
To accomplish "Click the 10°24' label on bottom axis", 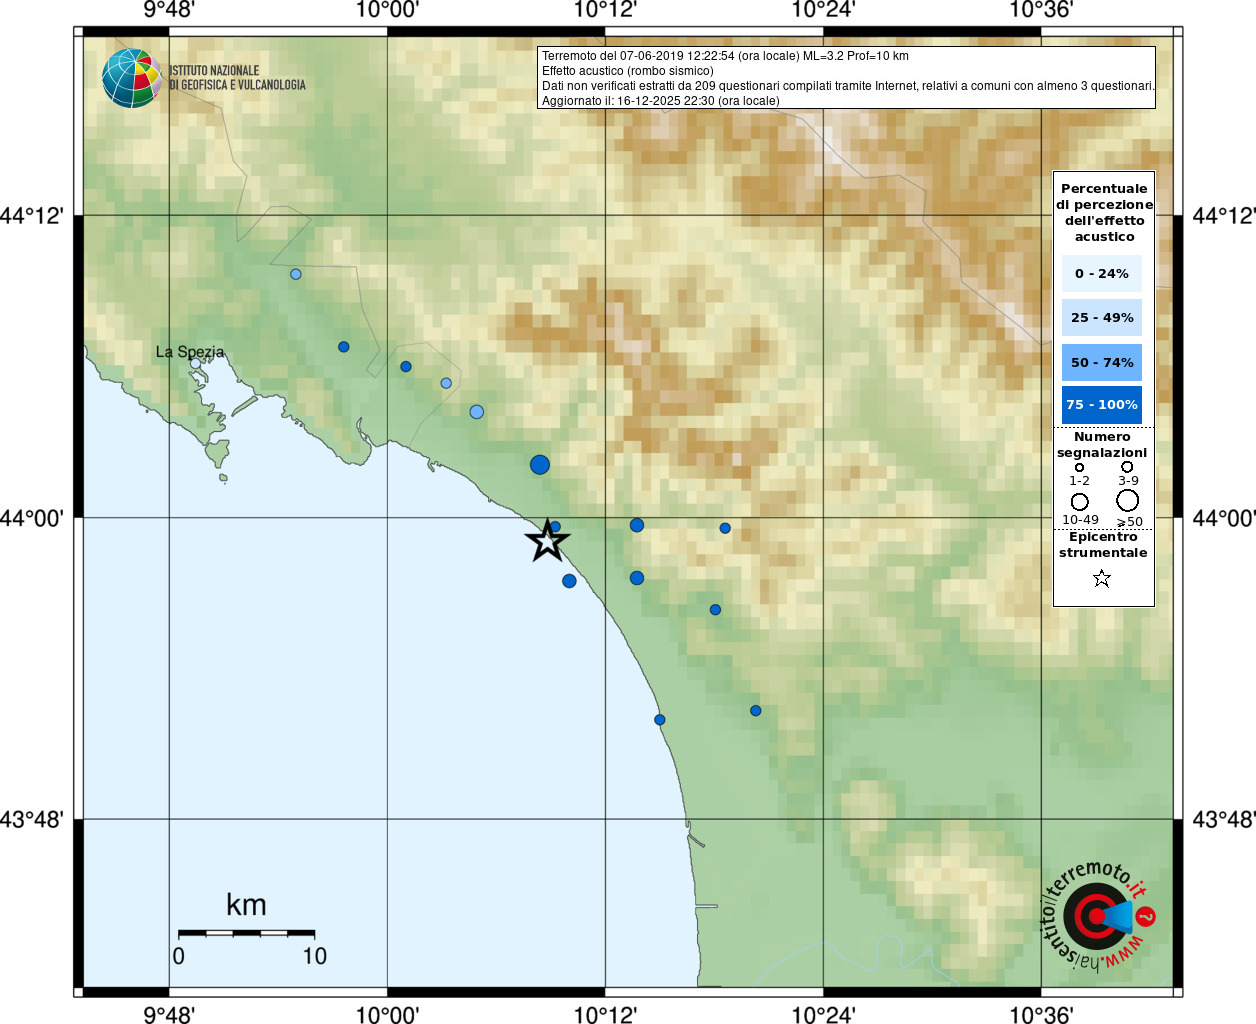I will tap(823, 1015).
